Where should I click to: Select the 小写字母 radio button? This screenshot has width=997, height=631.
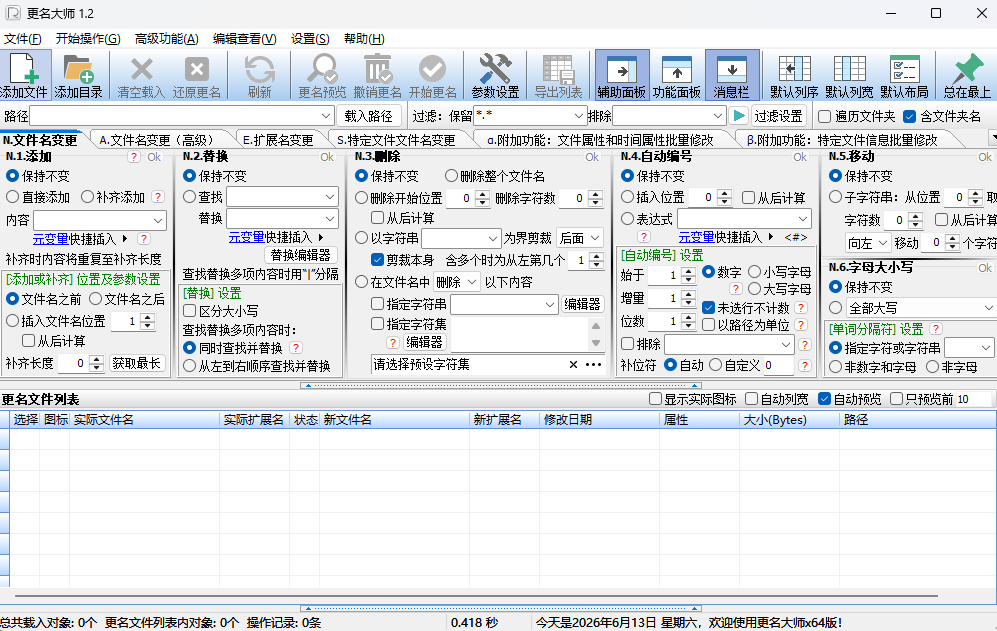click(x=754, y=272)
